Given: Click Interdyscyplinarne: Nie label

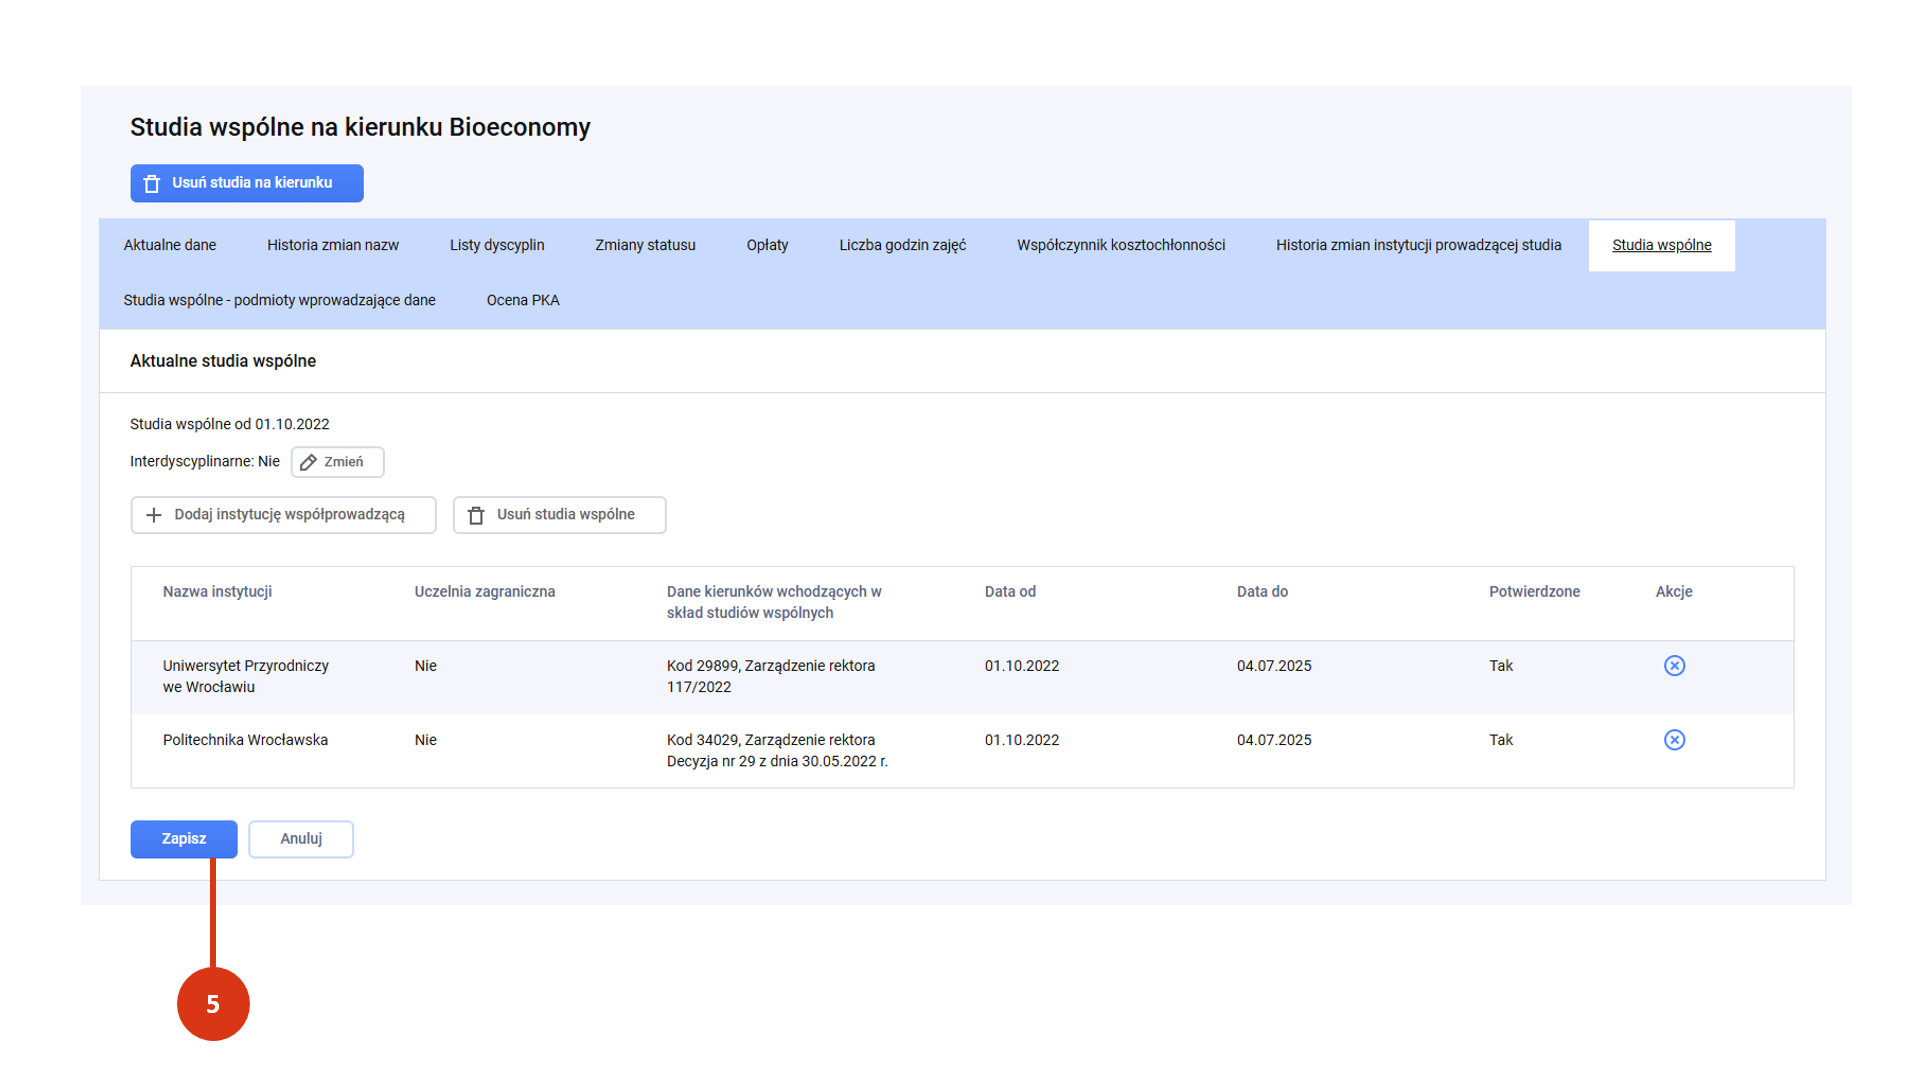Looking at the screenshot, I should point(205,462).
